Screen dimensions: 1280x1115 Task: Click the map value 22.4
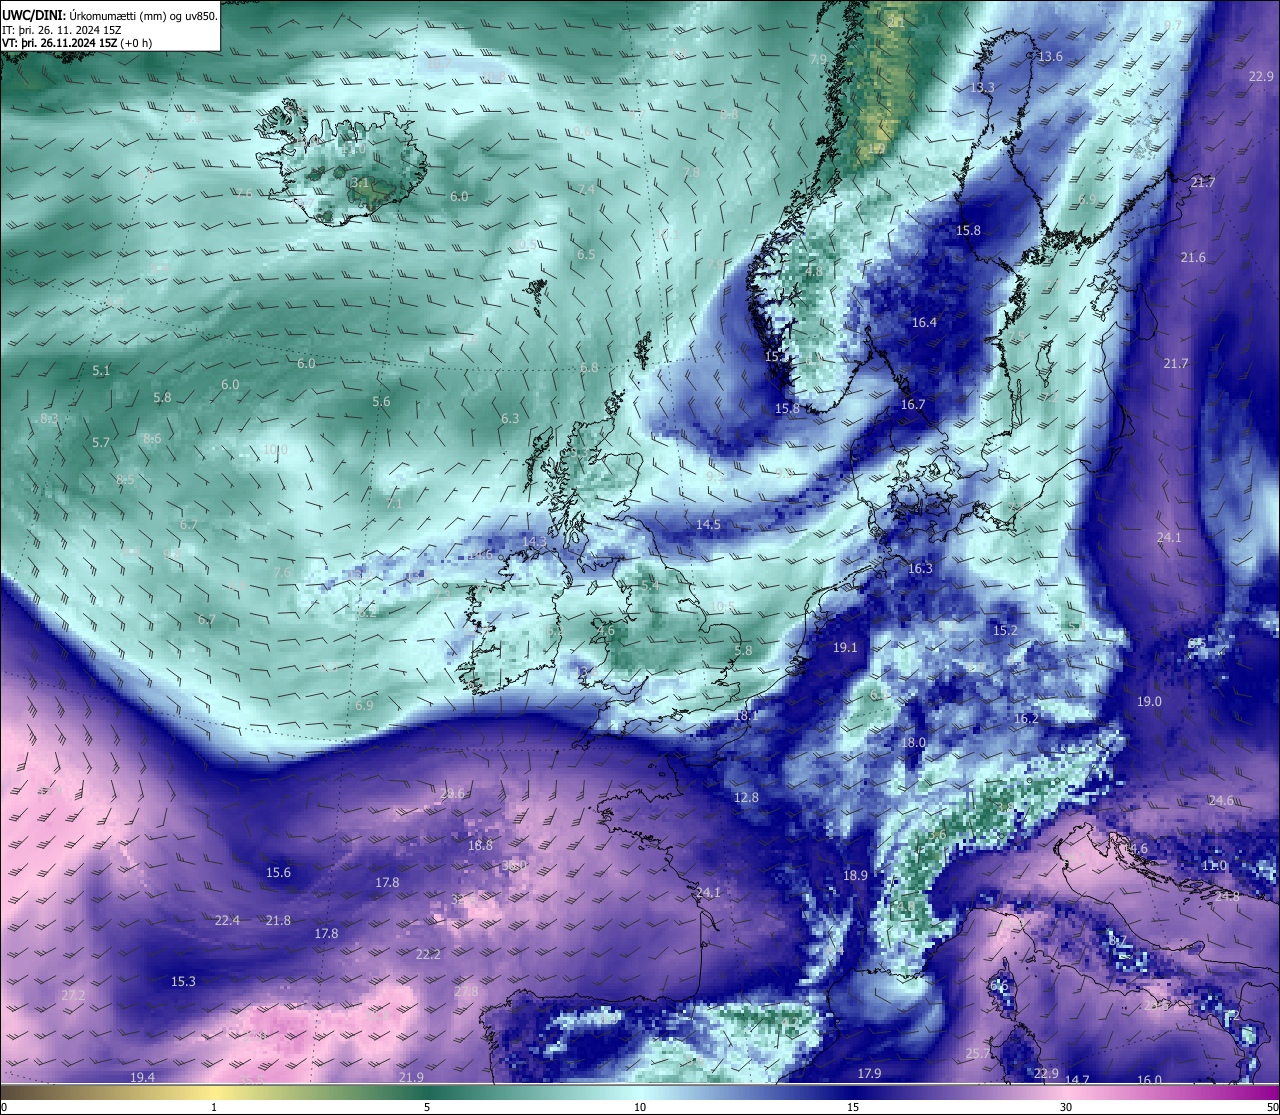(227, 921)
